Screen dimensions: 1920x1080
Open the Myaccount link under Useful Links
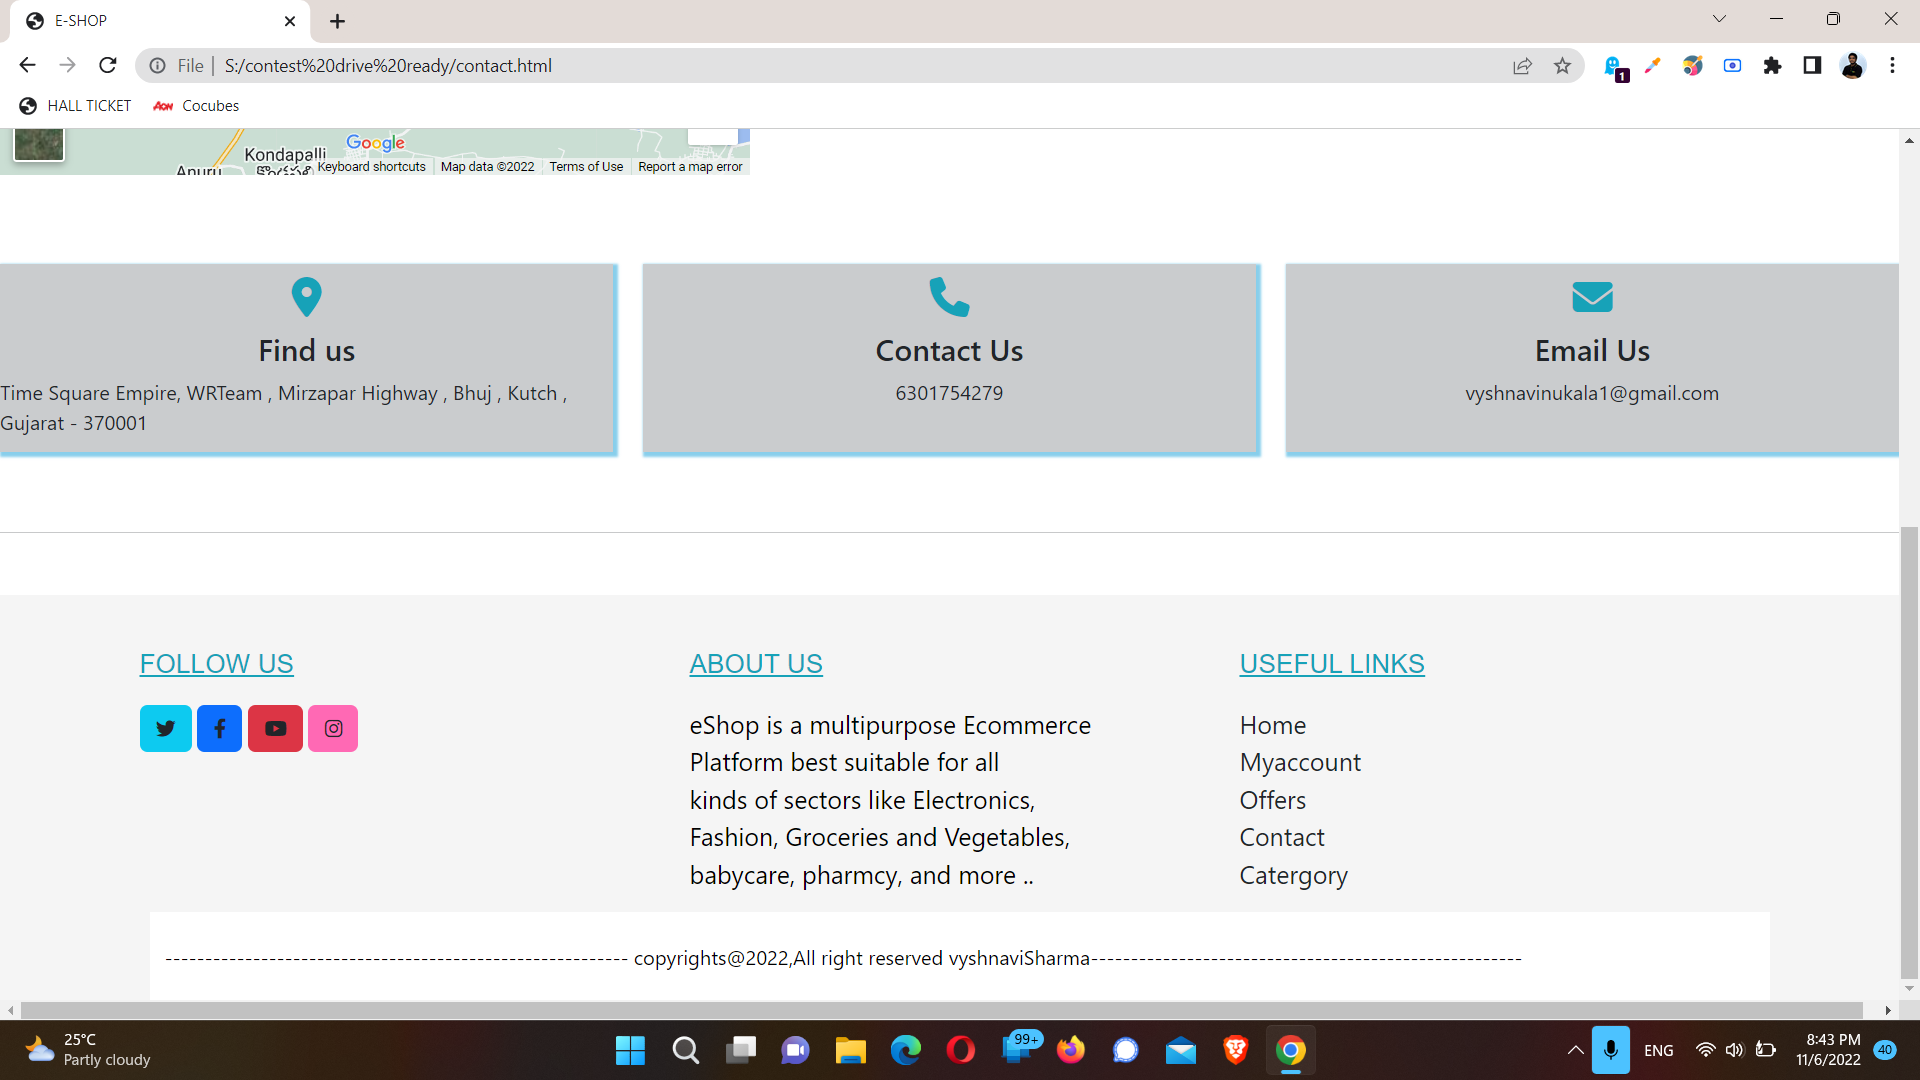pos(1300,762)
